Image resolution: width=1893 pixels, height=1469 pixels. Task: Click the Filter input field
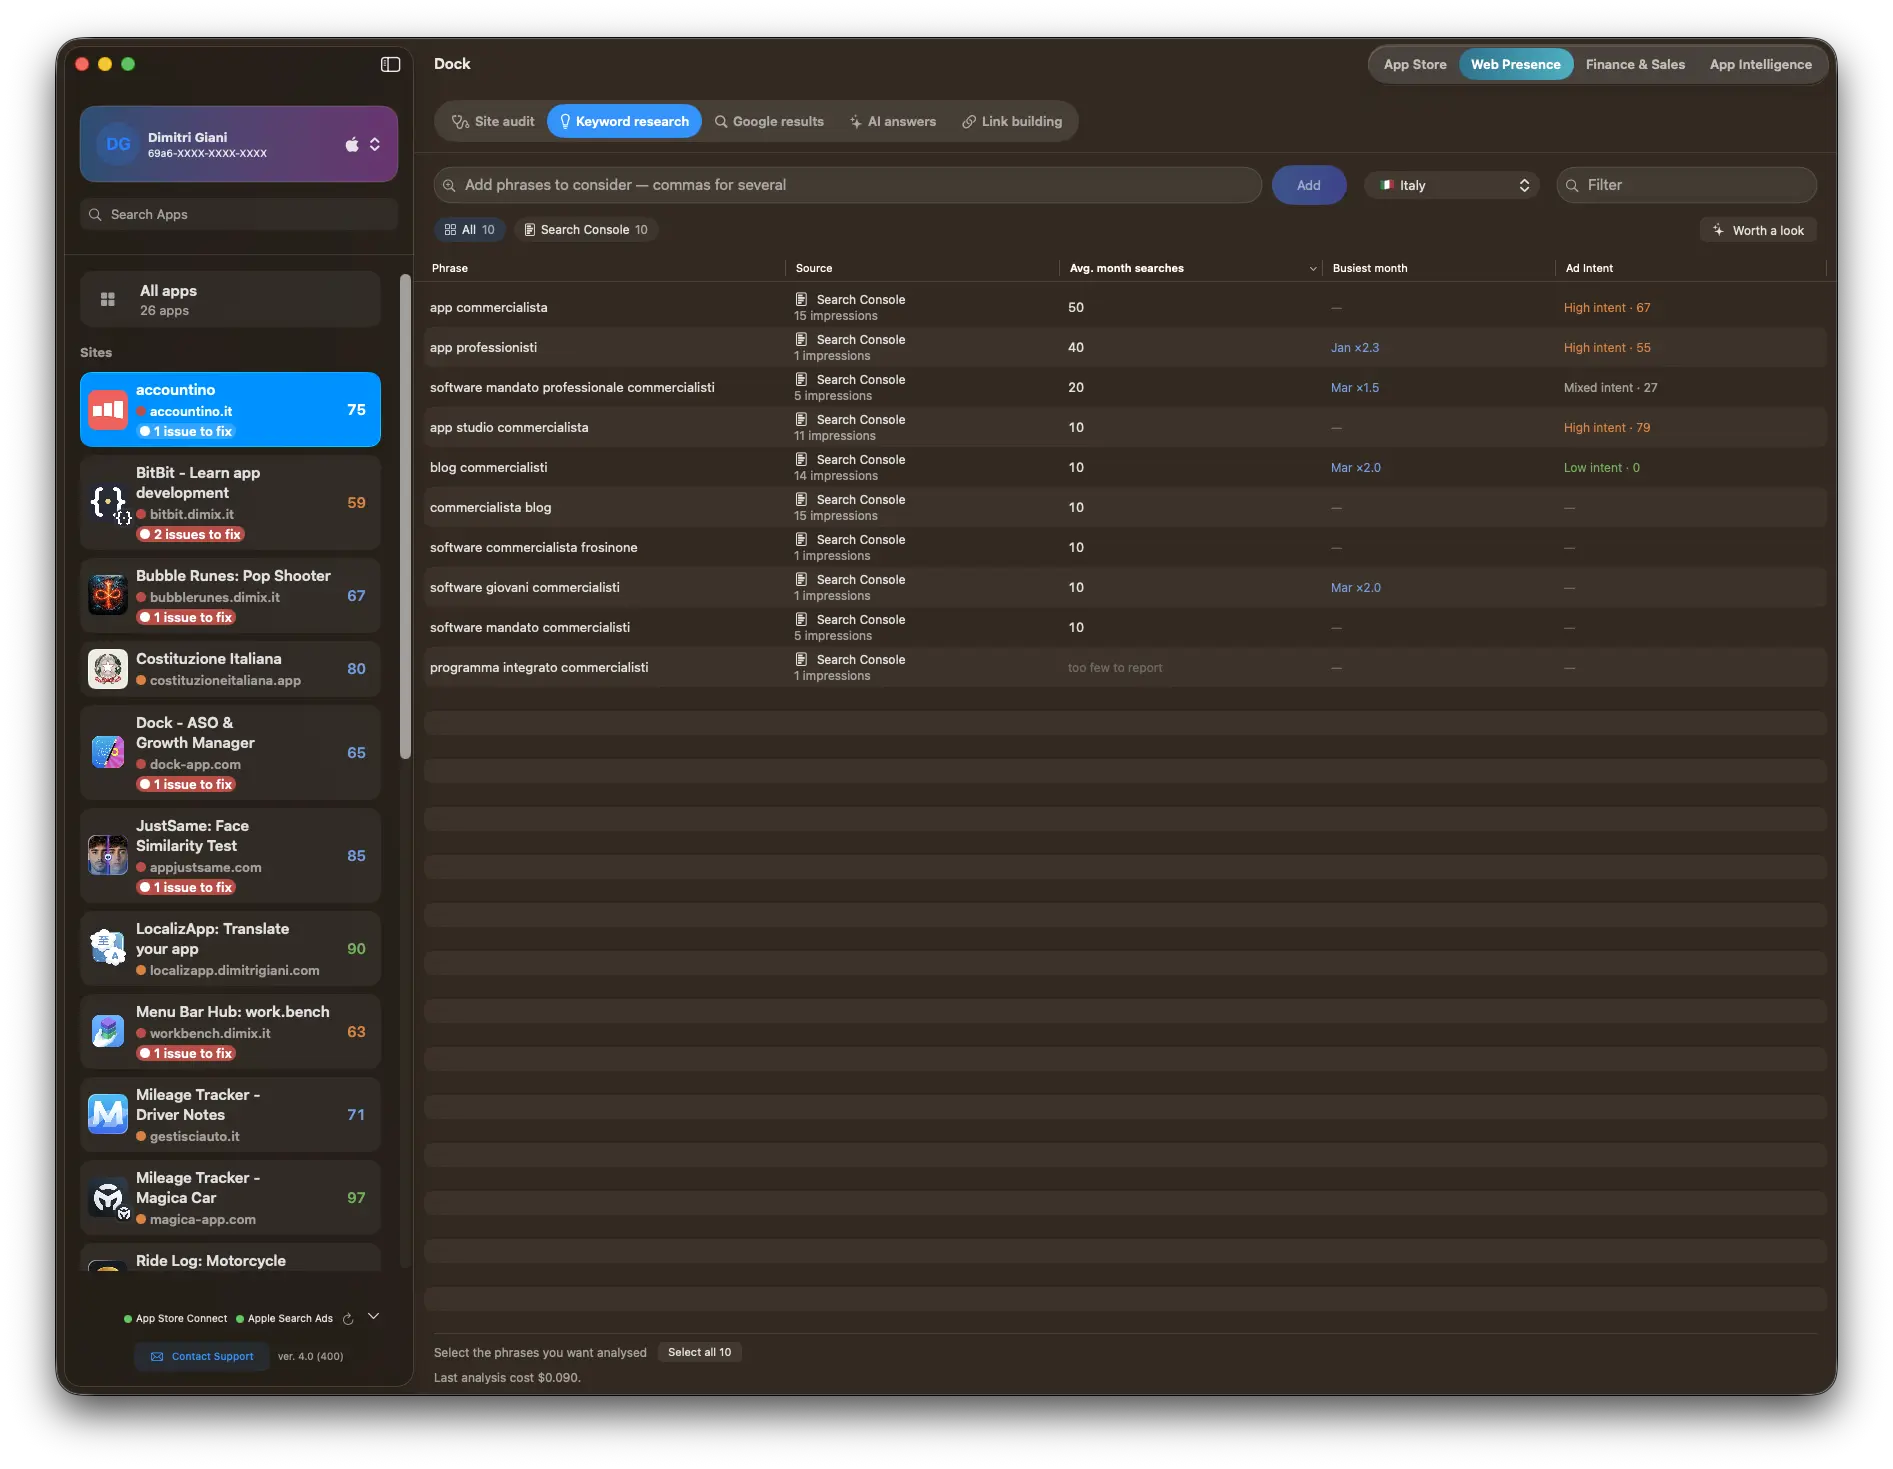[x=1687, y=186]
